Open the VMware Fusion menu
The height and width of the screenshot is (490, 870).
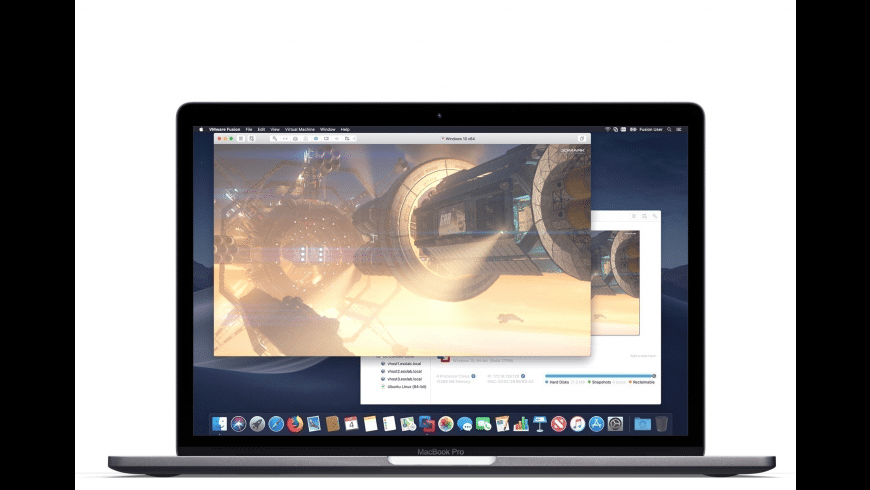(225, 129)
